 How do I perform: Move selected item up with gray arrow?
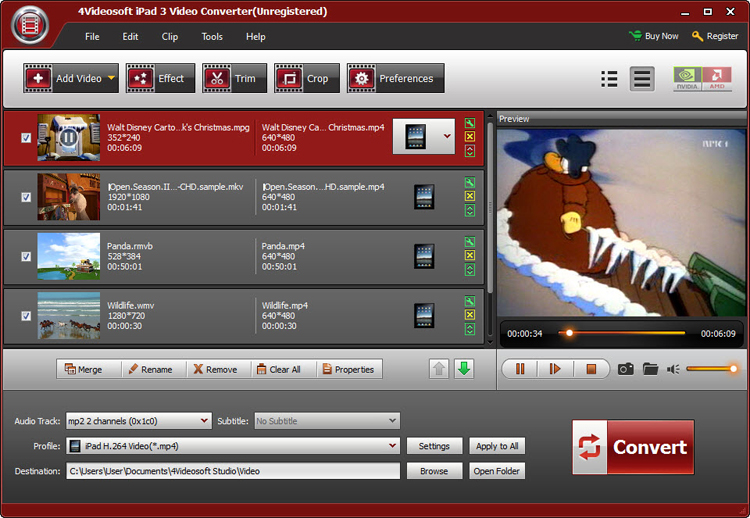(x=439, y=369)
